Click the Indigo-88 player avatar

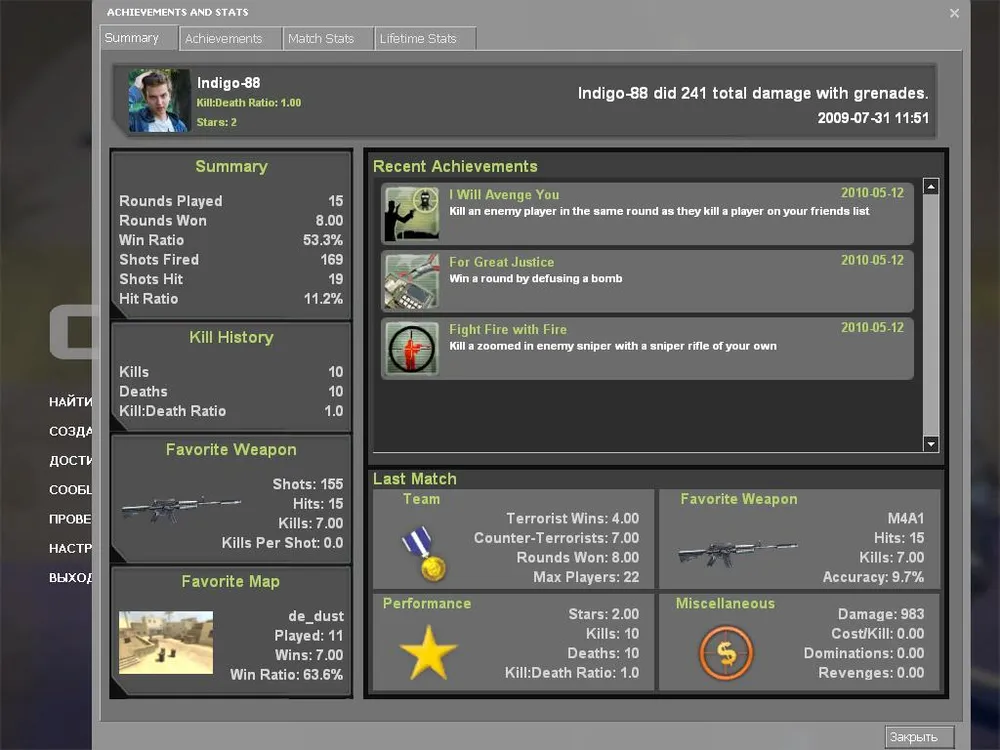(159, 100)
